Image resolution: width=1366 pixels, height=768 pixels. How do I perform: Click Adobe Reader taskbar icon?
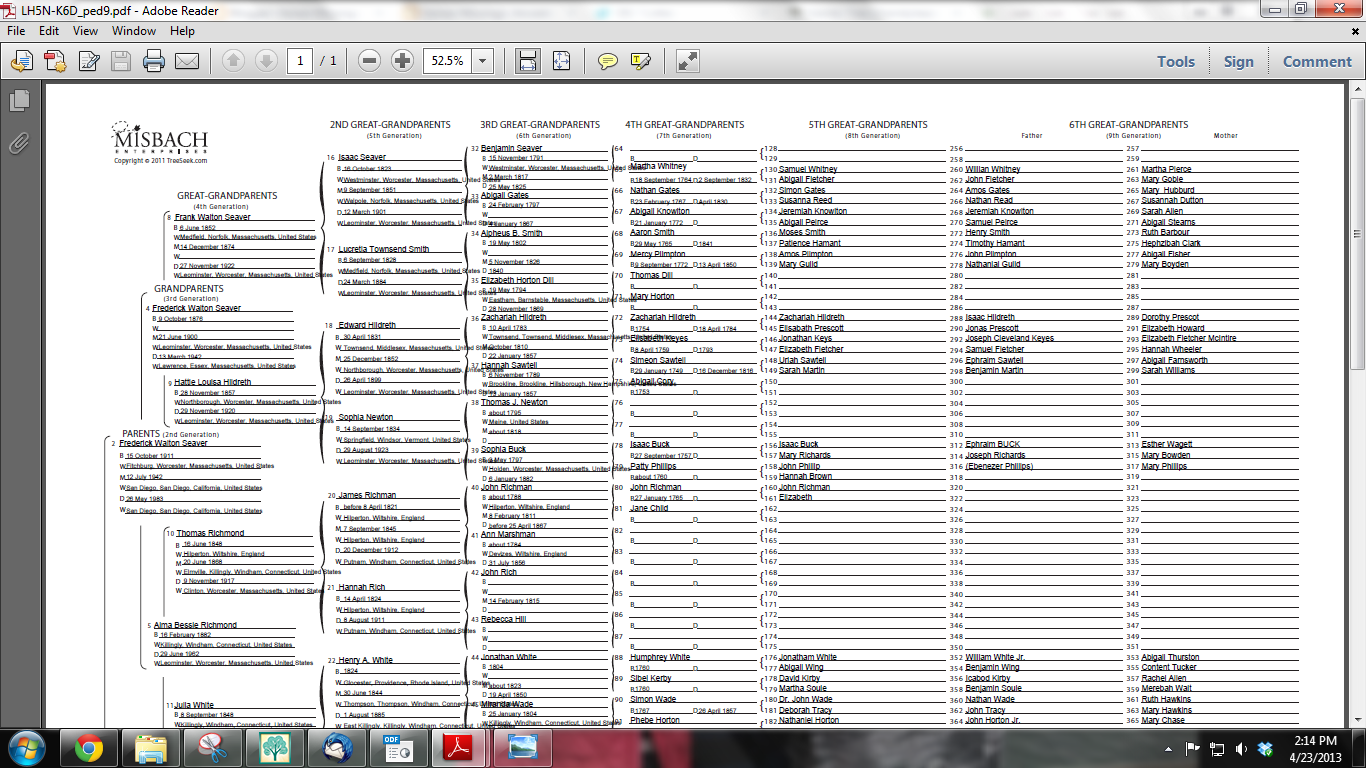[460, 748]
